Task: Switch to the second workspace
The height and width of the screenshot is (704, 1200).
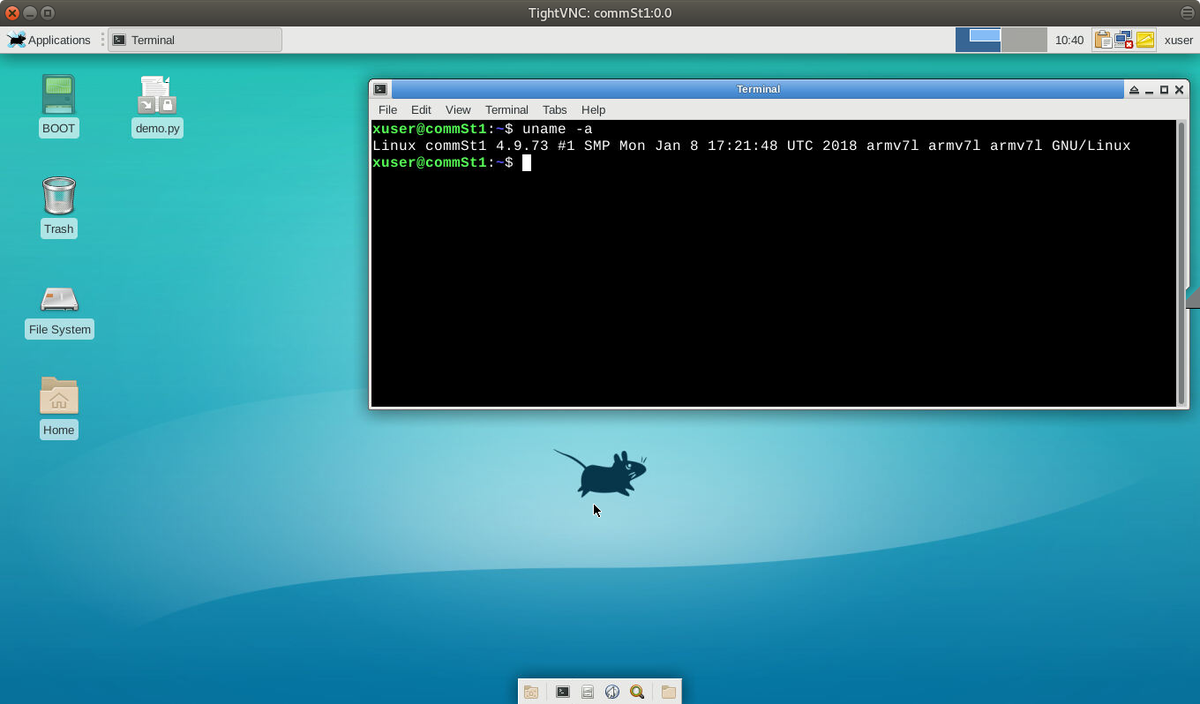Action: [x=1024, y=40]
